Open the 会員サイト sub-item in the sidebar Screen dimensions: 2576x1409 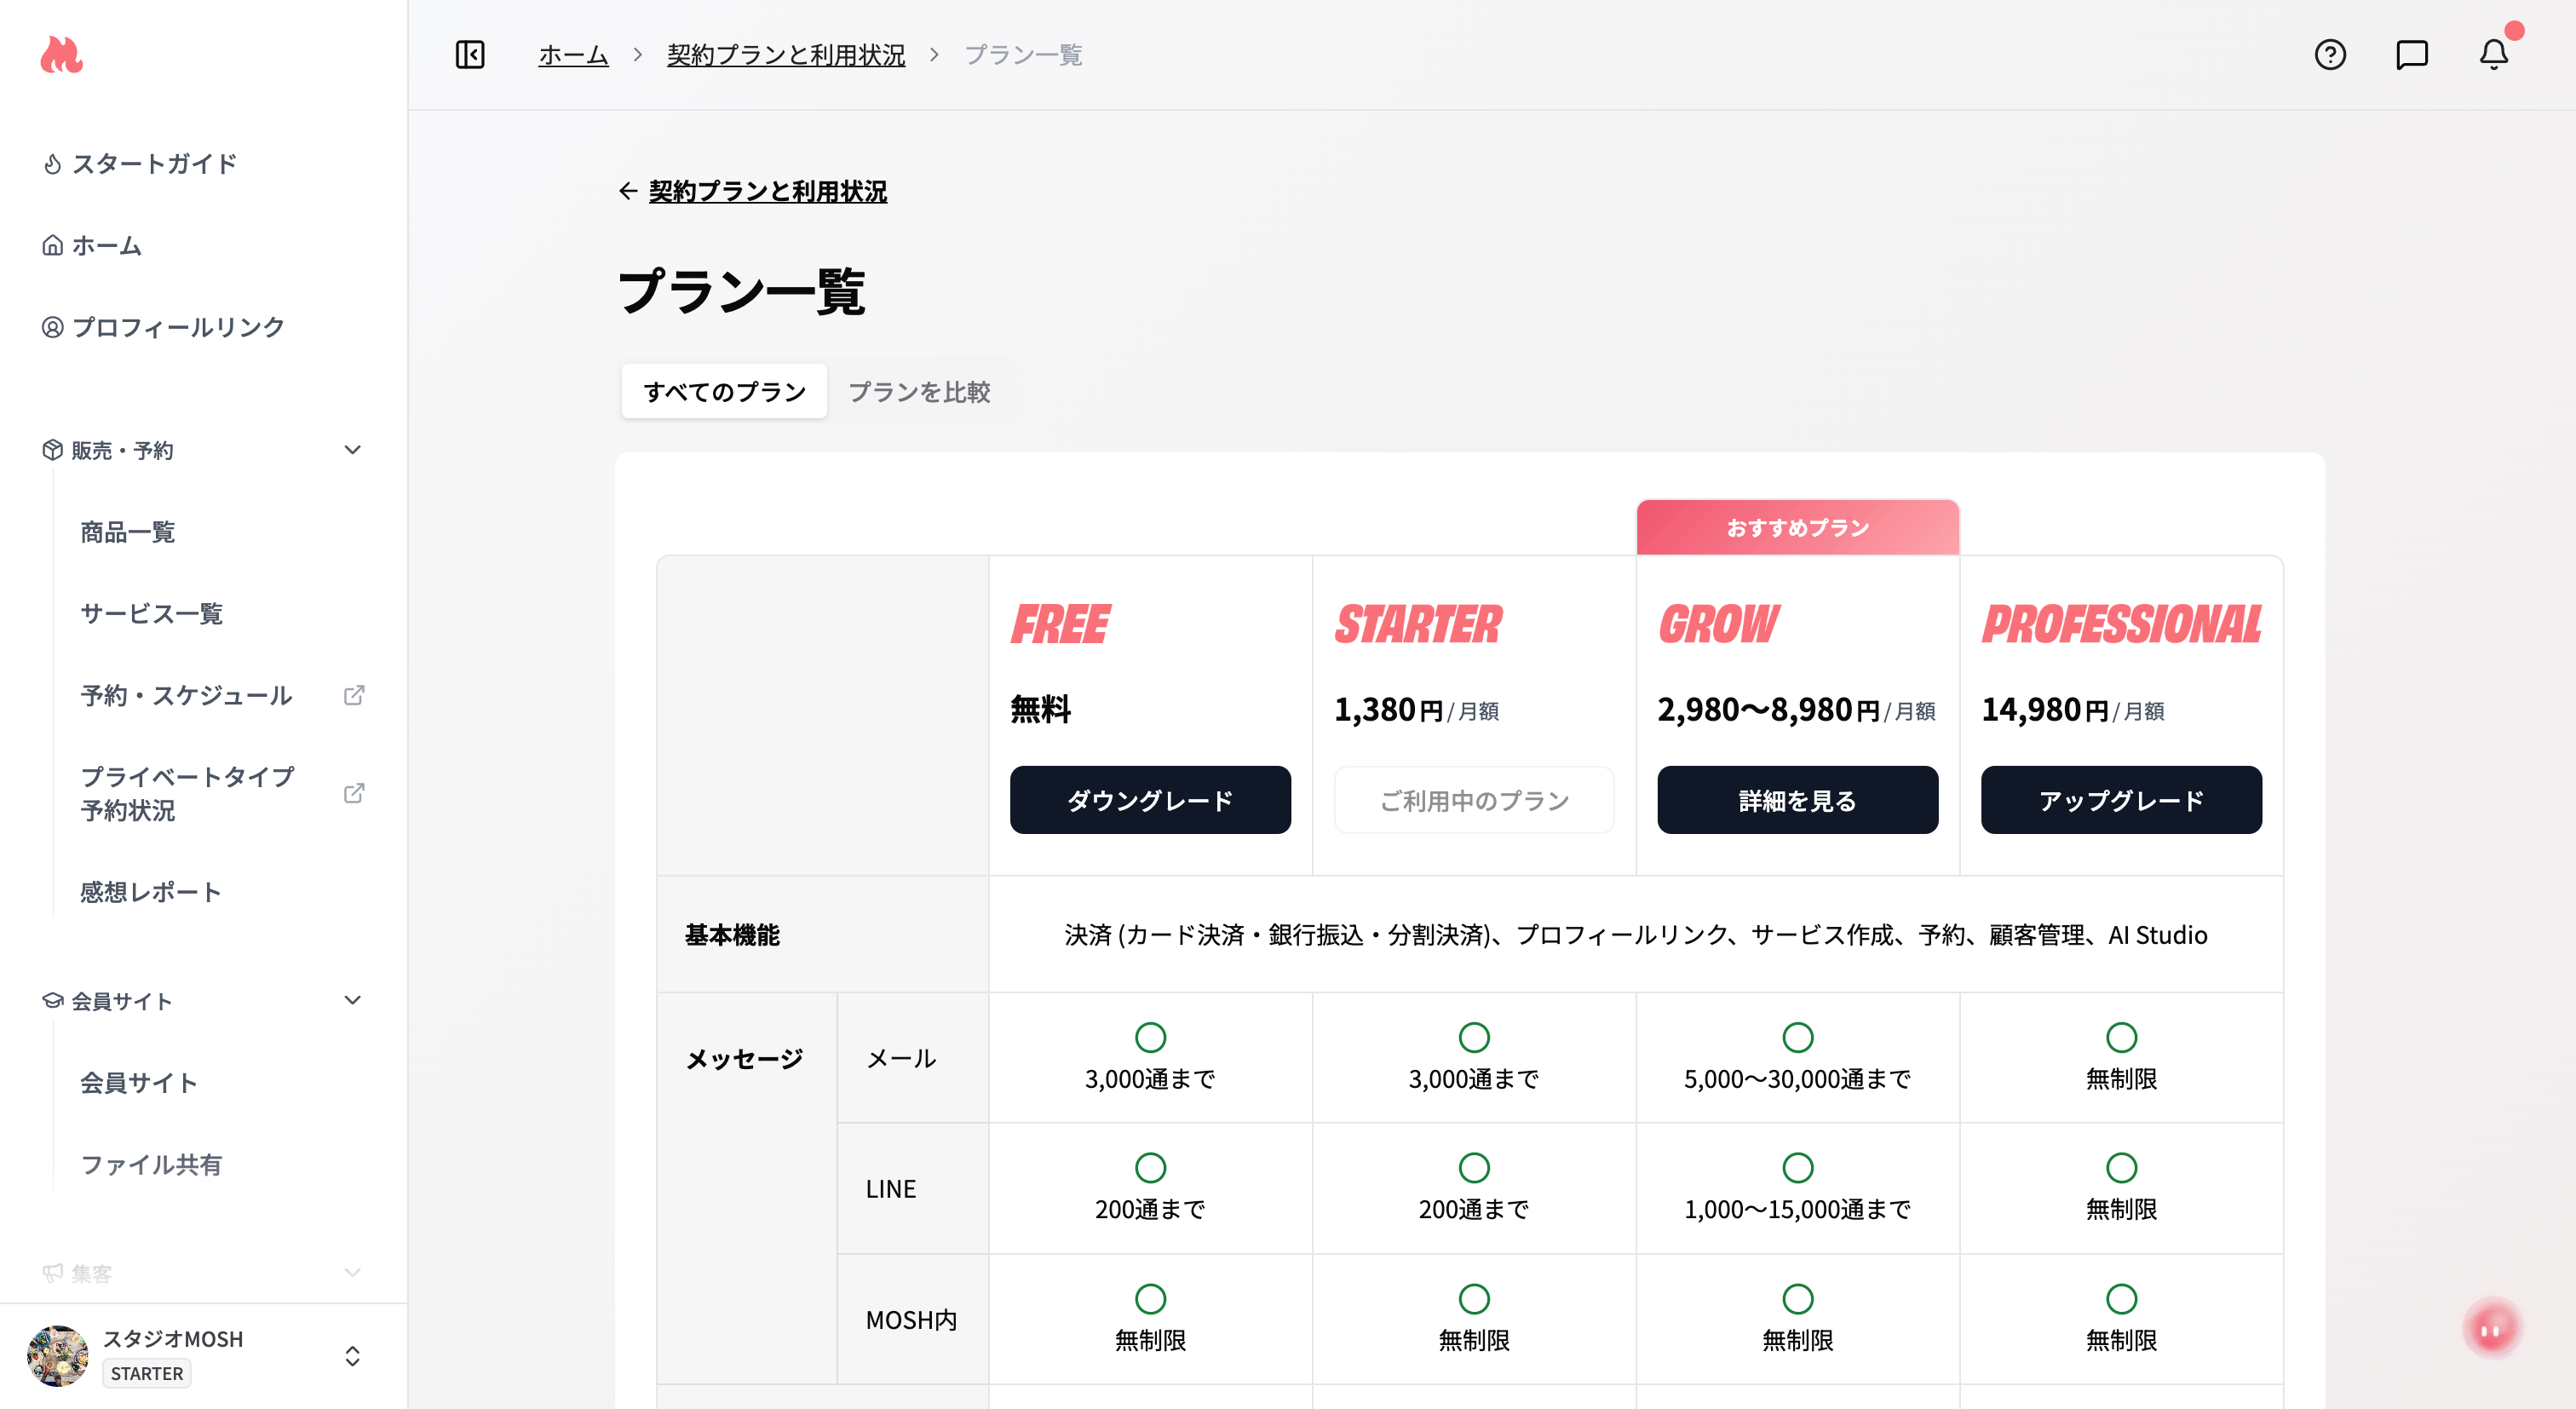click(139, 1083)
